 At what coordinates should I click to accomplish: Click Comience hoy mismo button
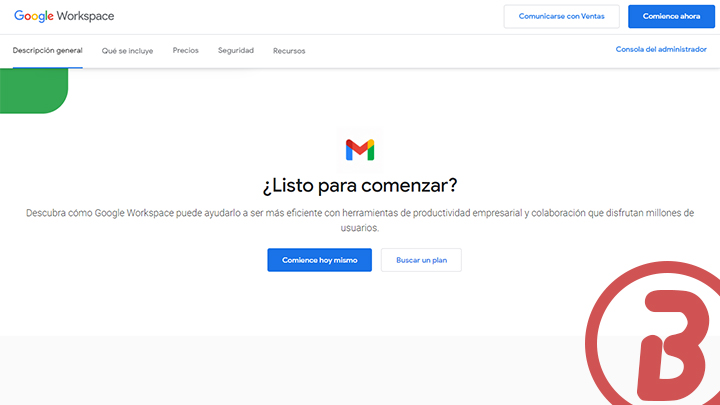(320, 260)
